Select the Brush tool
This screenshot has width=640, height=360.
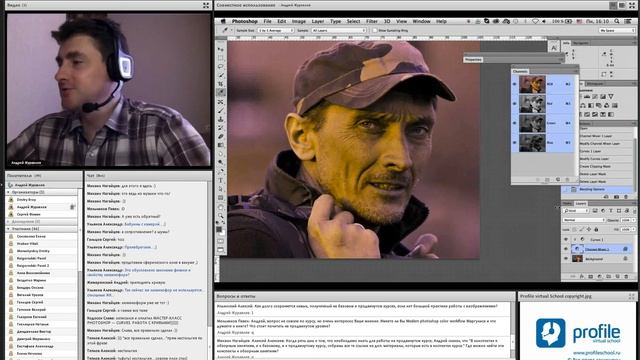(221, 110)
